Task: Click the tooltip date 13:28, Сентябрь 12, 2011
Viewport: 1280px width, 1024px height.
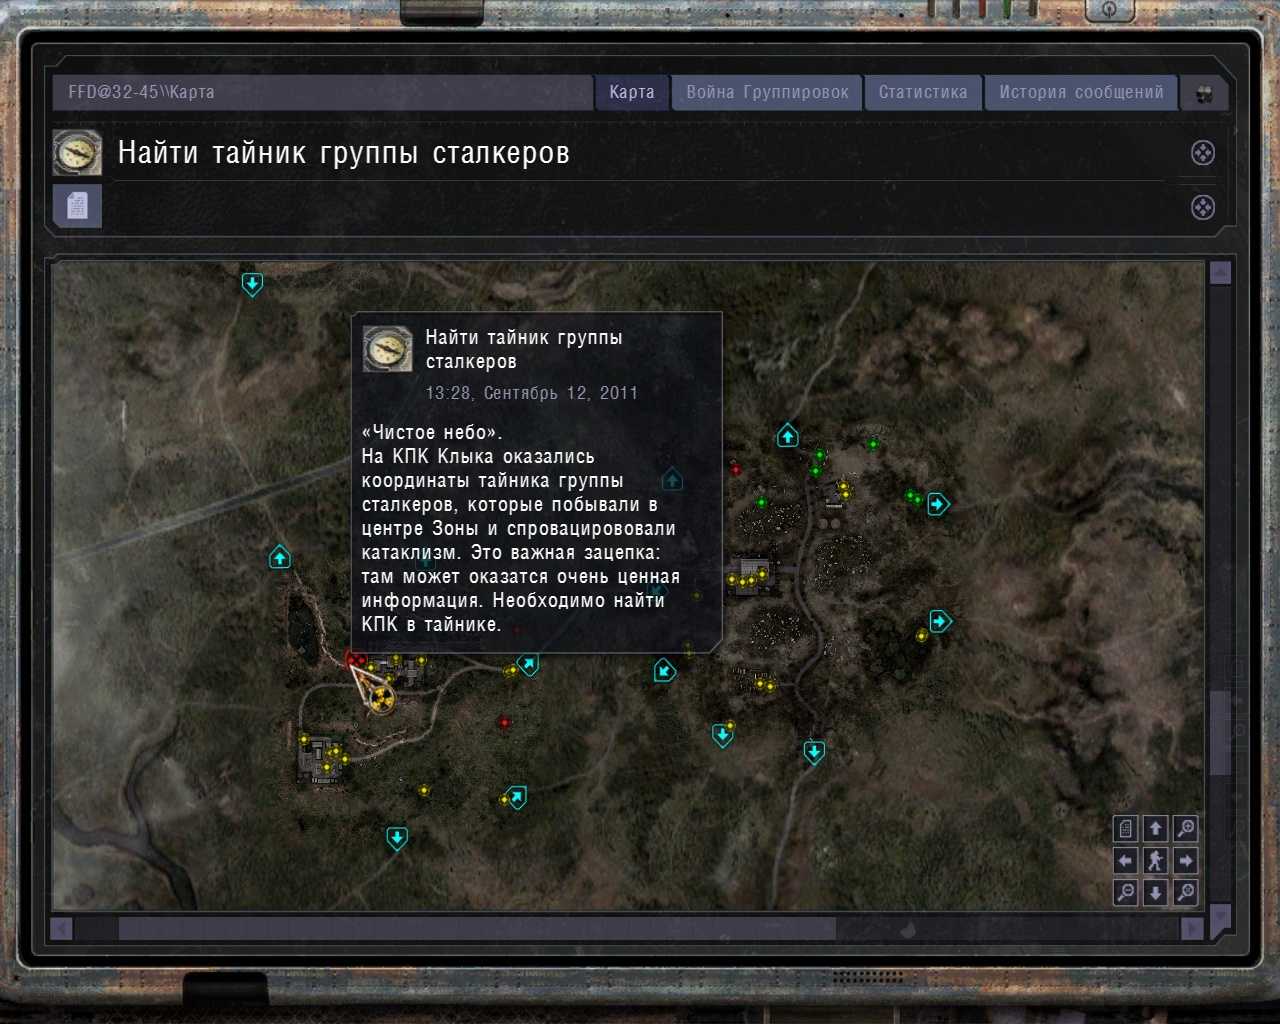Action: click(x=532, y=393)
